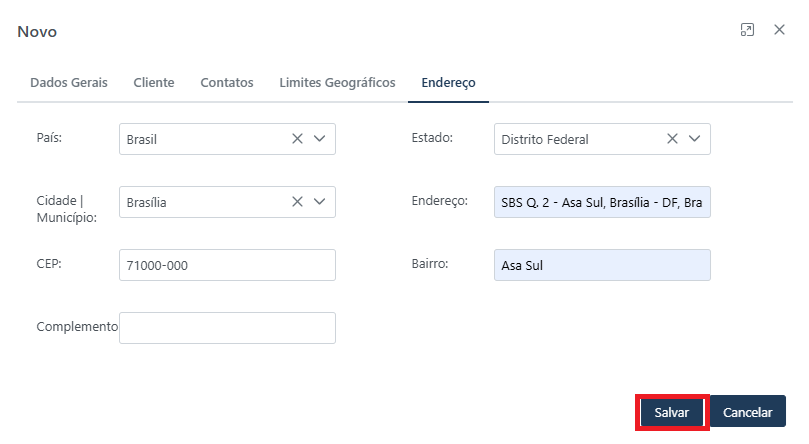Expand the País dropdown arrow
This screenshot has width=809, height=444.
tap(320, 139)
